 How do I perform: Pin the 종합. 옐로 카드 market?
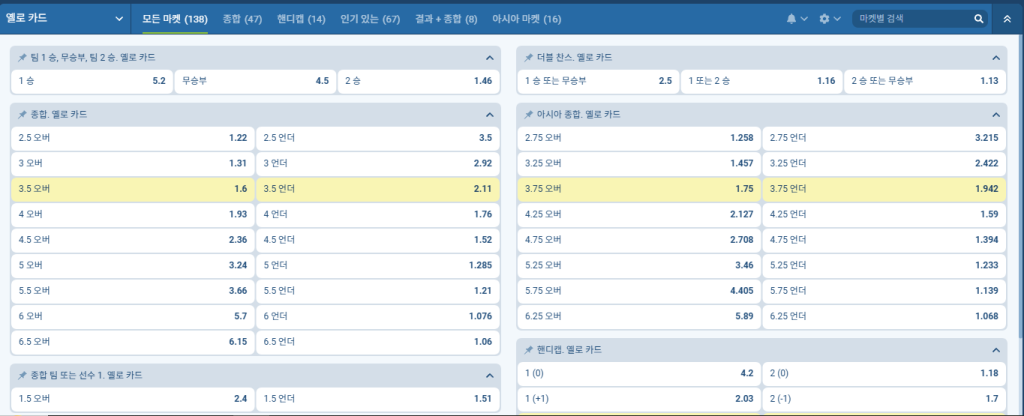[22, 115]
